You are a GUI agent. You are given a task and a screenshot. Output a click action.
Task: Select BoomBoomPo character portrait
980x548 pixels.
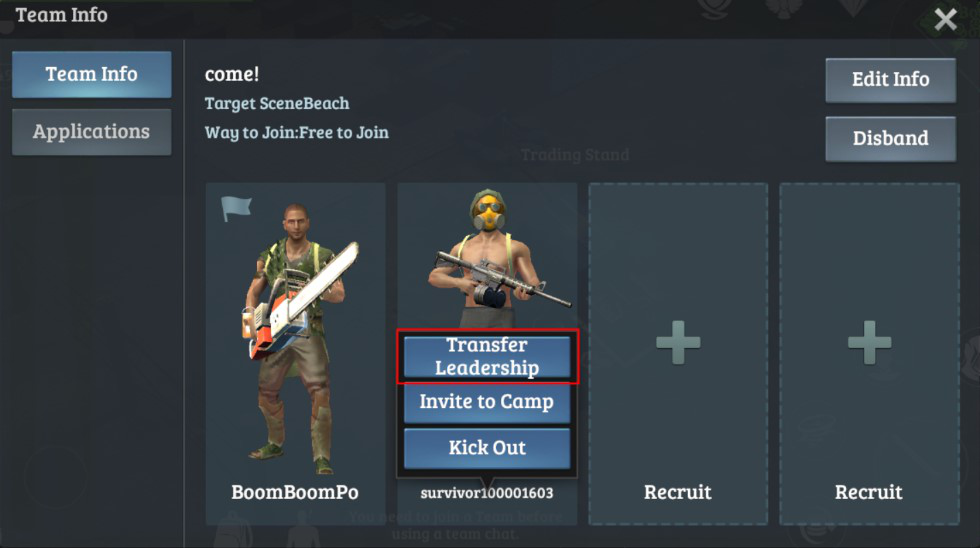296,337
